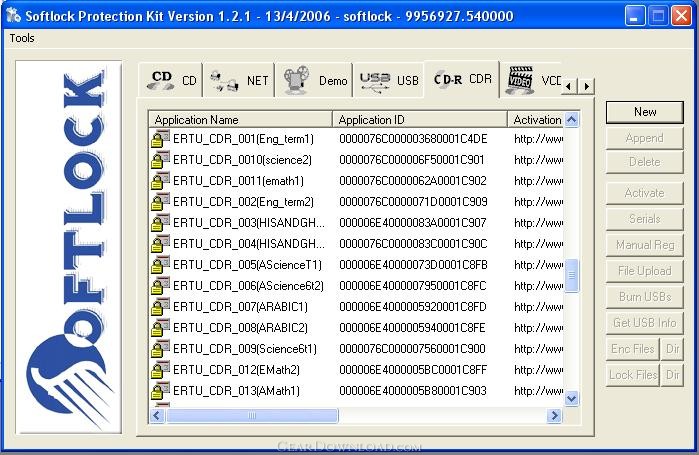The width and height of the screenshot is (699, 455).
Task: Click the File Upload button
Action: pos(645,271)
